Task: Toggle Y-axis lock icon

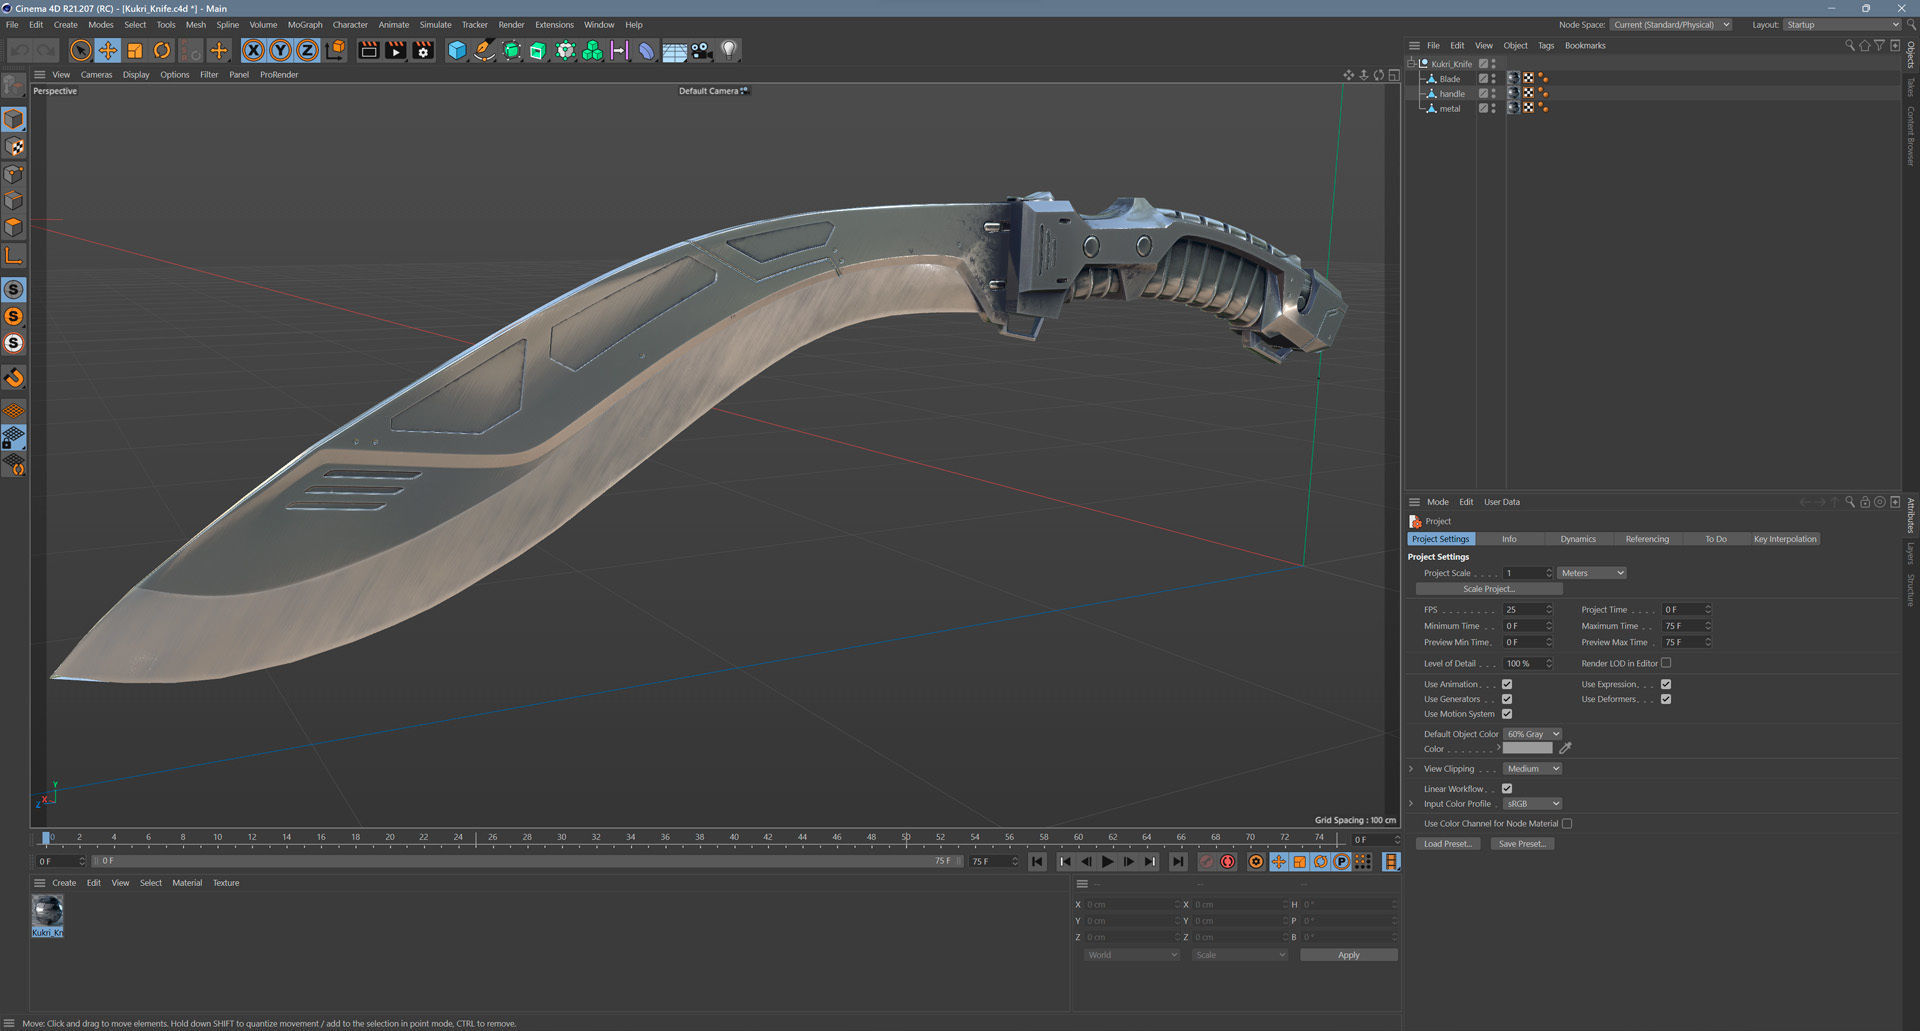Action: coord(281,50)
